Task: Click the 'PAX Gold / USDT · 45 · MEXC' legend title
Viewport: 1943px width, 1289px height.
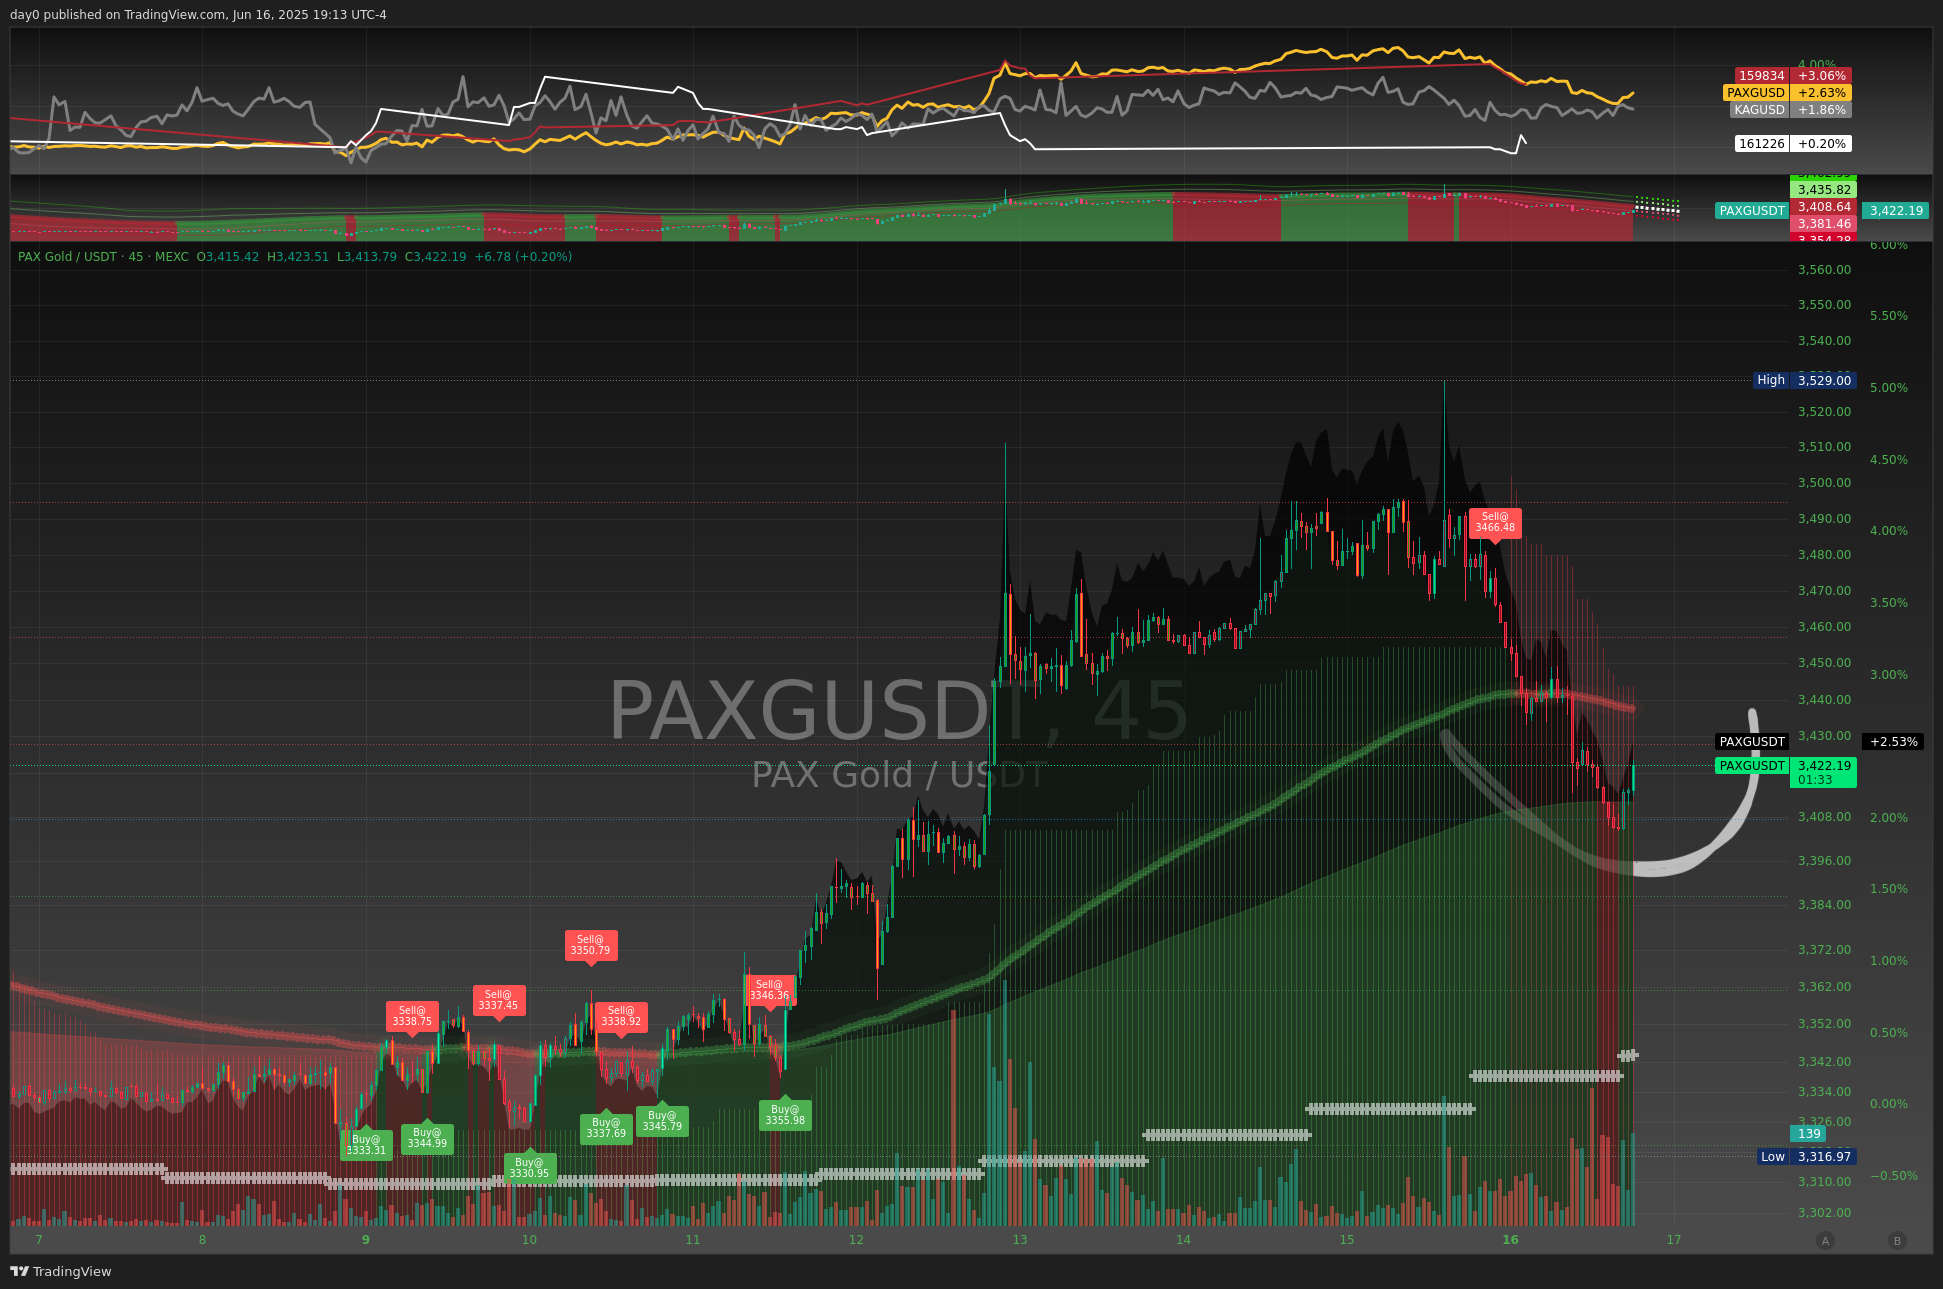Action: [103, 257]
